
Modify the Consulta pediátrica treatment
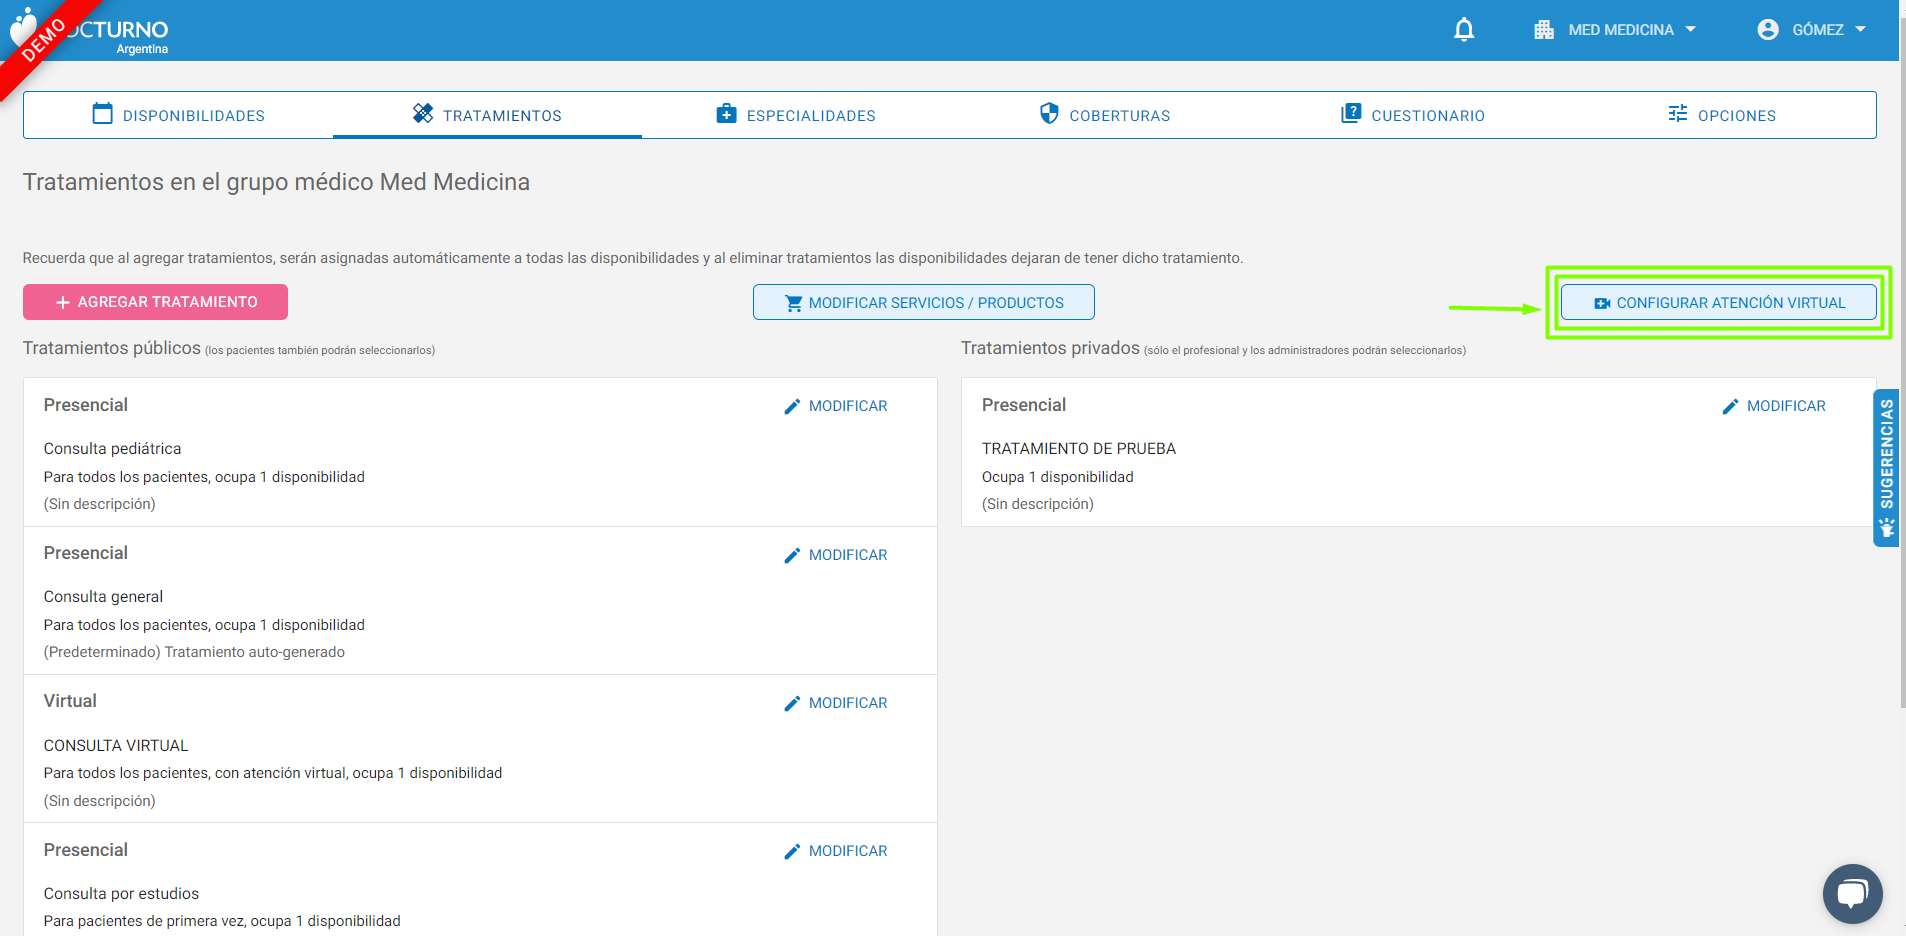click(x=836, y=406)
